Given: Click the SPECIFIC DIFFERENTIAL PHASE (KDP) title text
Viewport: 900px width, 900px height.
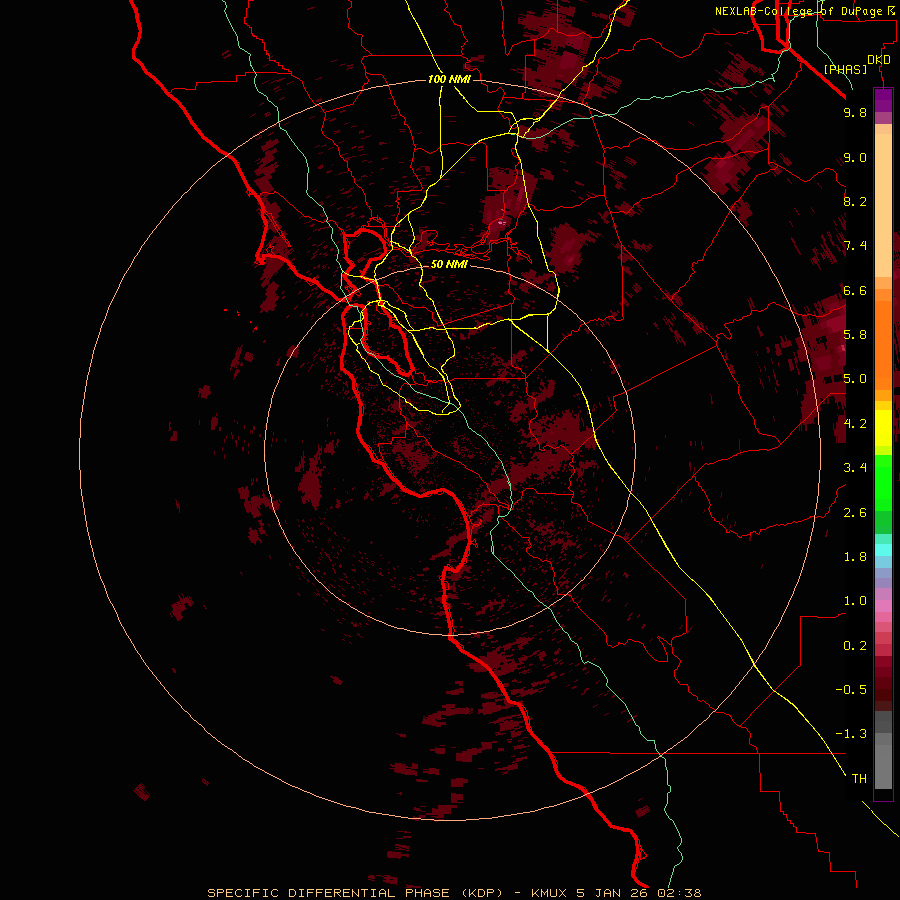Looking at the screenshot, I should point(355,893).
